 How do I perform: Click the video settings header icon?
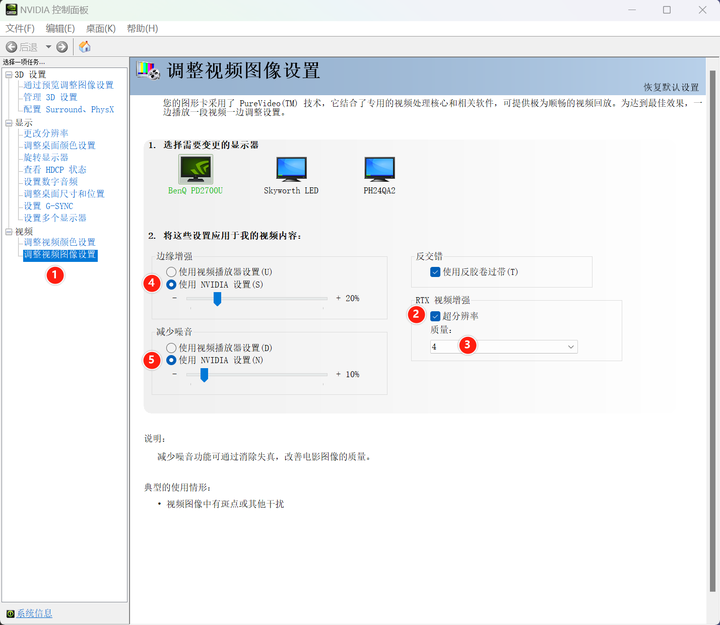(x=148, y=70)
